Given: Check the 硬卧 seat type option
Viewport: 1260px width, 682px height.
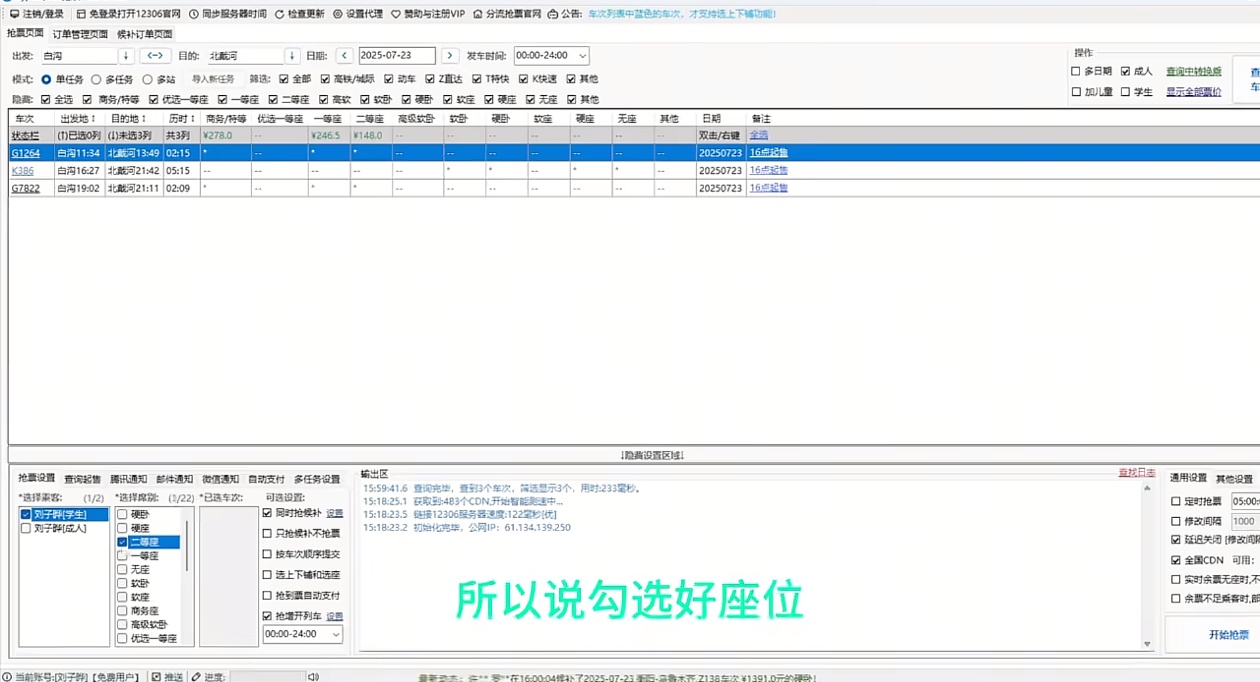Looking at the screenshot, I should (122, 514).
